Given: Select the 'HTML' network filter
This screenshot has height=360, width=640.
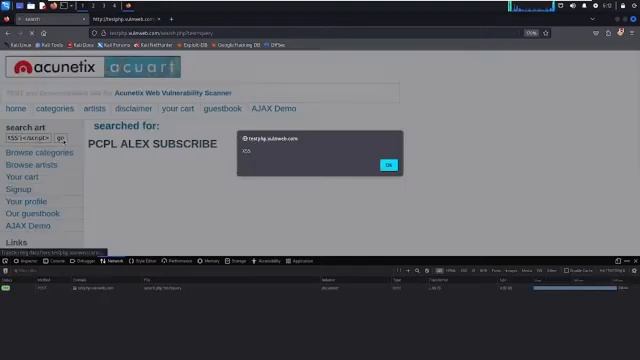Looking at the screenshot, I should [451, 270].
